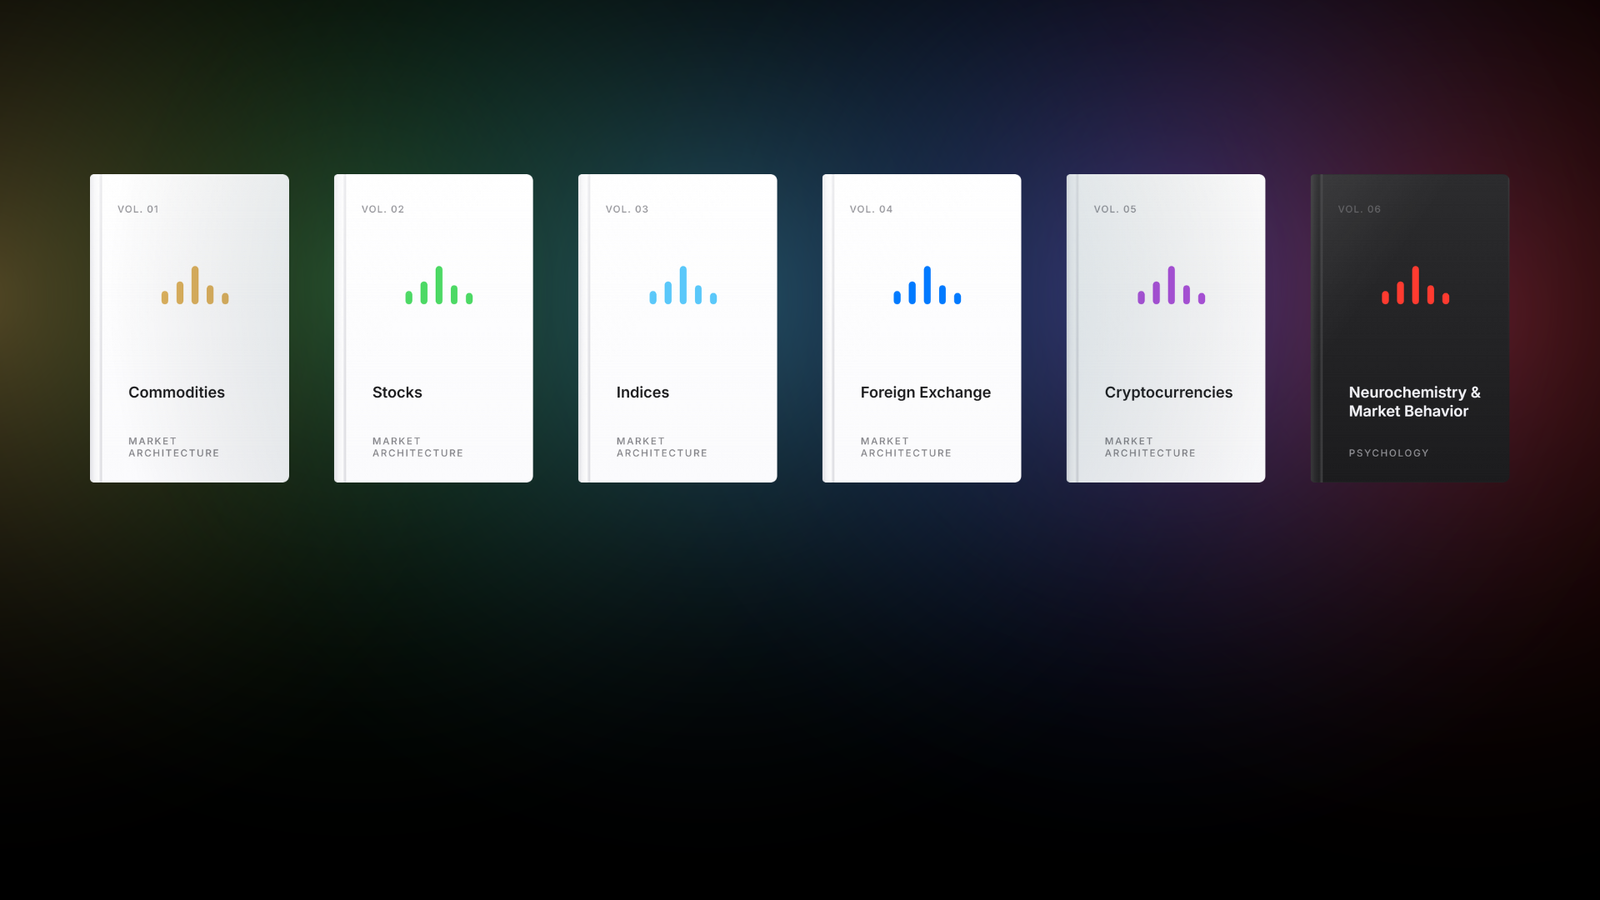
Task: Click the blue Foreign Exchange chart icon
Action: tap(927, 285)
